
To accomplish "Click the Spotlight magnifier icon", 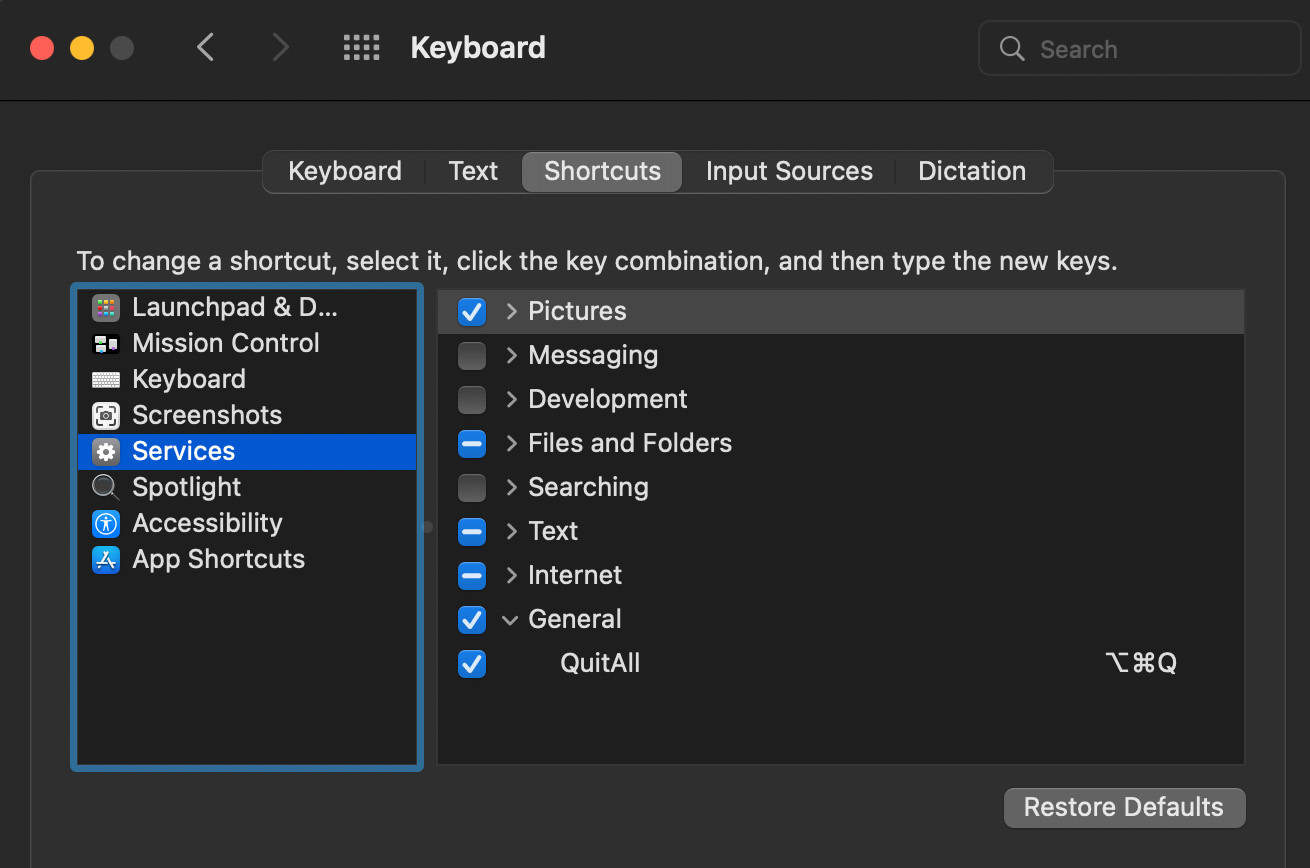I will point(106,487).
